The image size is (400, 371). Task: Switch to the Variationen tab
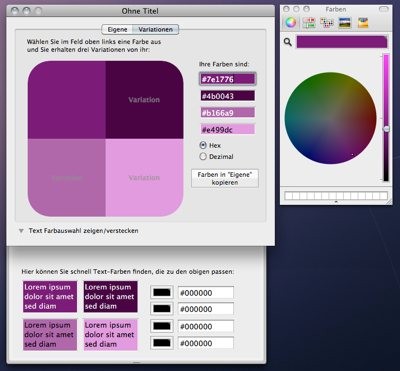[x=156, y=29]
